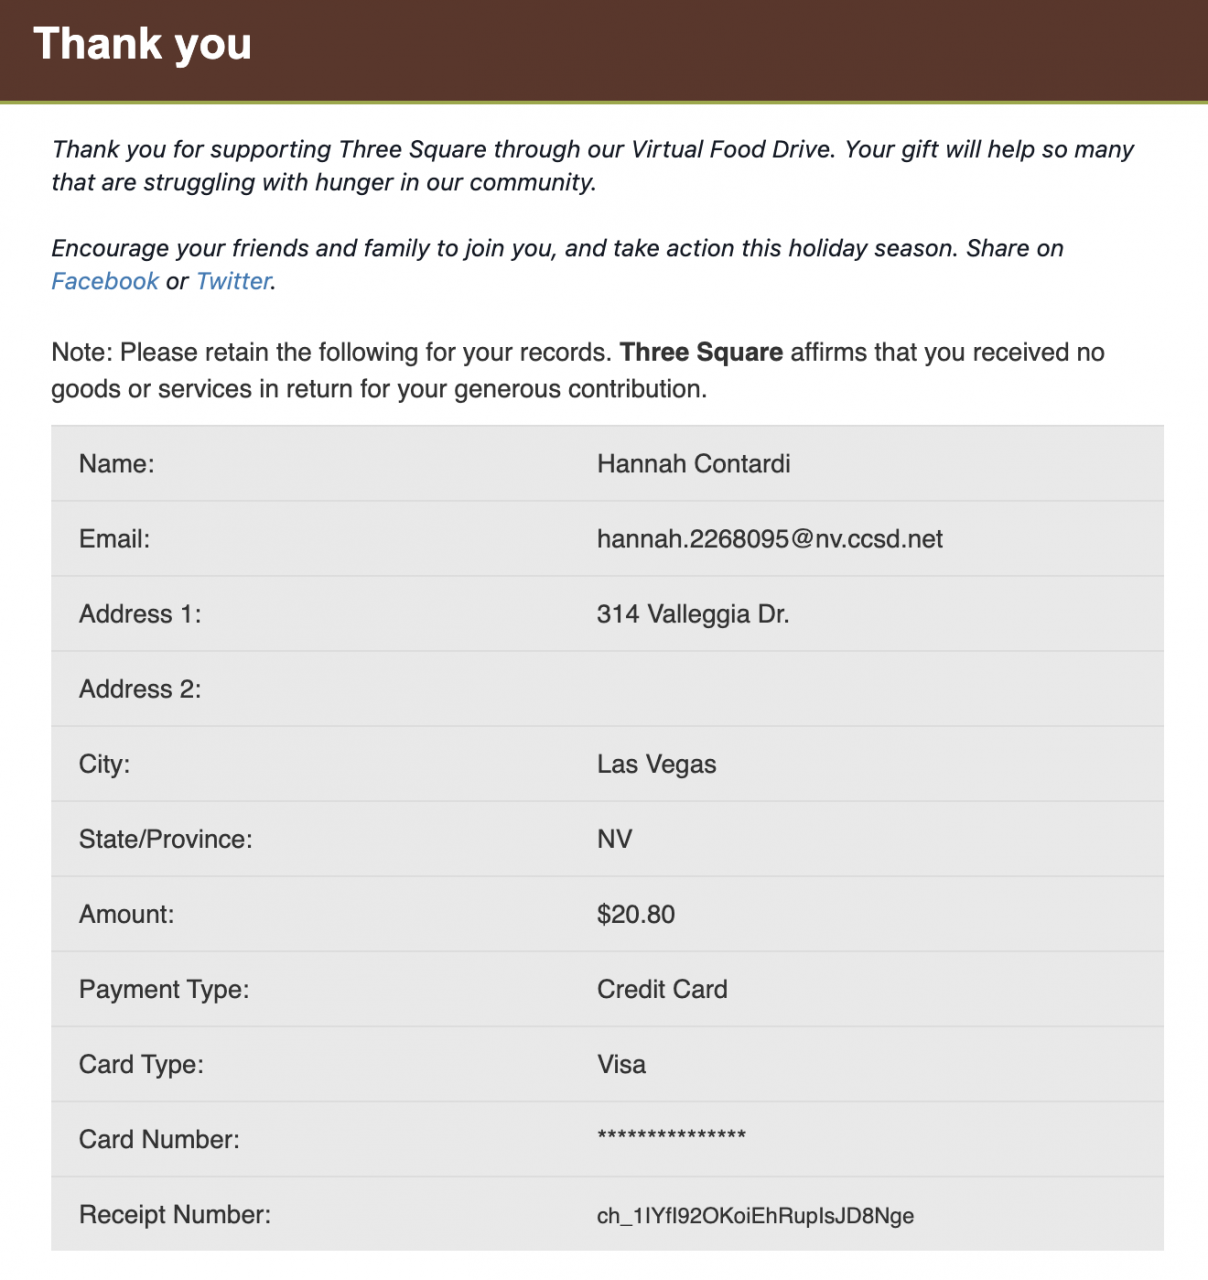The width and height of the screenshot is (1208, 1280).
Task: Click the "State/Province:" row label
Action: tap(165, 839)
